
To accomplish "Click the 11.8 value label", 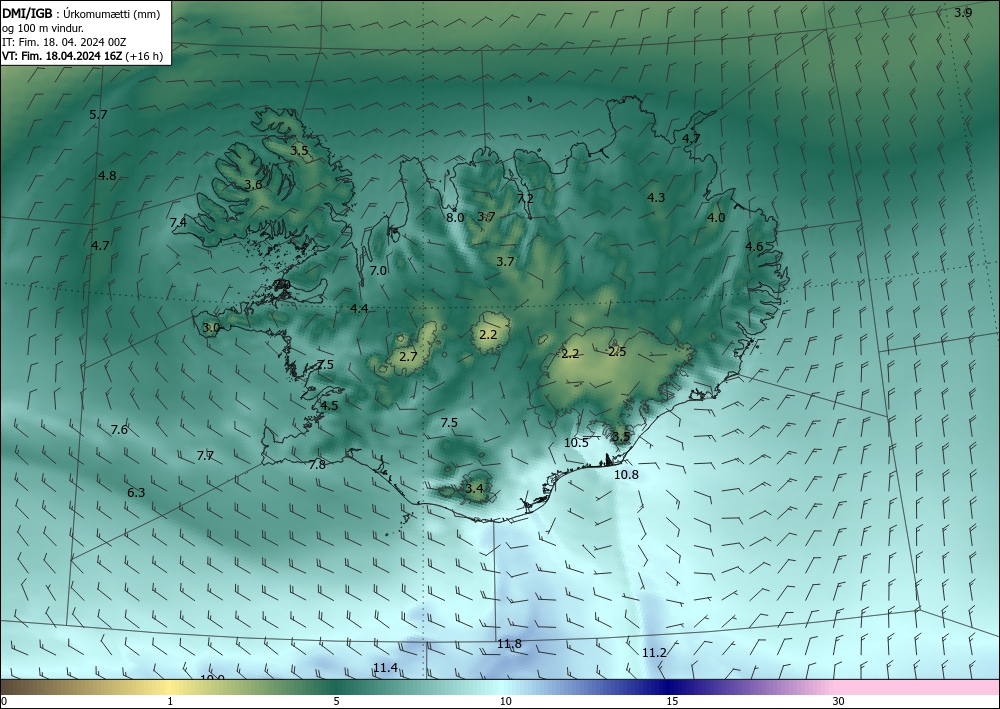I will pyautogui.click(x=509, y=644).
